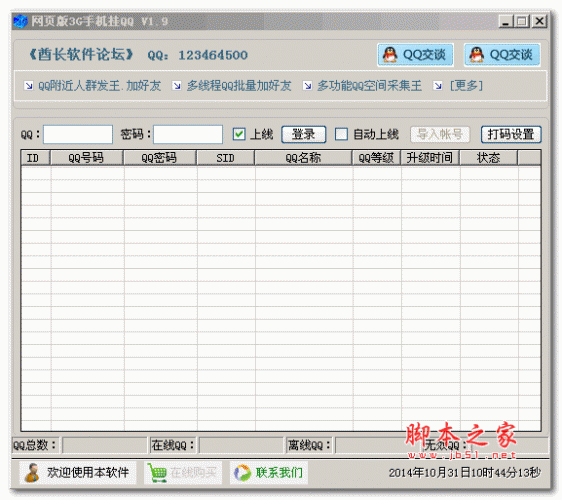Open the first QQ交谈 chat button
Image resolution: width=562 pixels, height=500 pixels.
click(x=415, y=55)
